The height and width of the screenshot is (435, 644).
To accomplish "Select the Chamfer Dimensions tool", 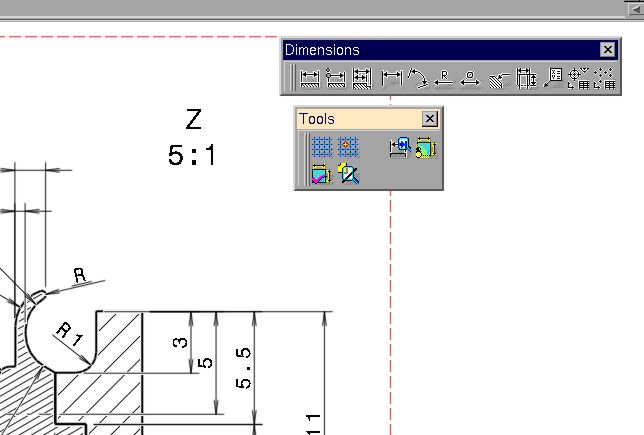I will [500, 78].
